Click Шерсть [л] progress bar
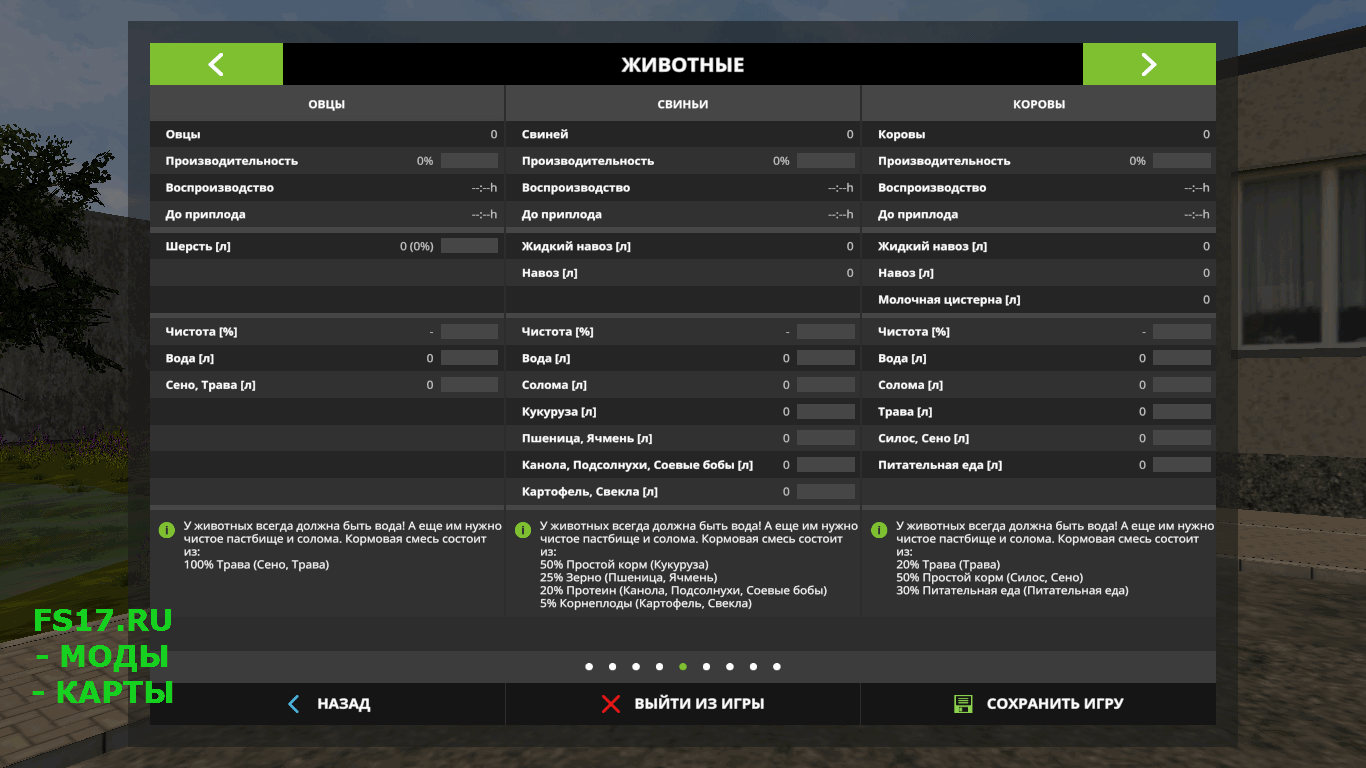1366x768 pixels. (x=469, y=246)
